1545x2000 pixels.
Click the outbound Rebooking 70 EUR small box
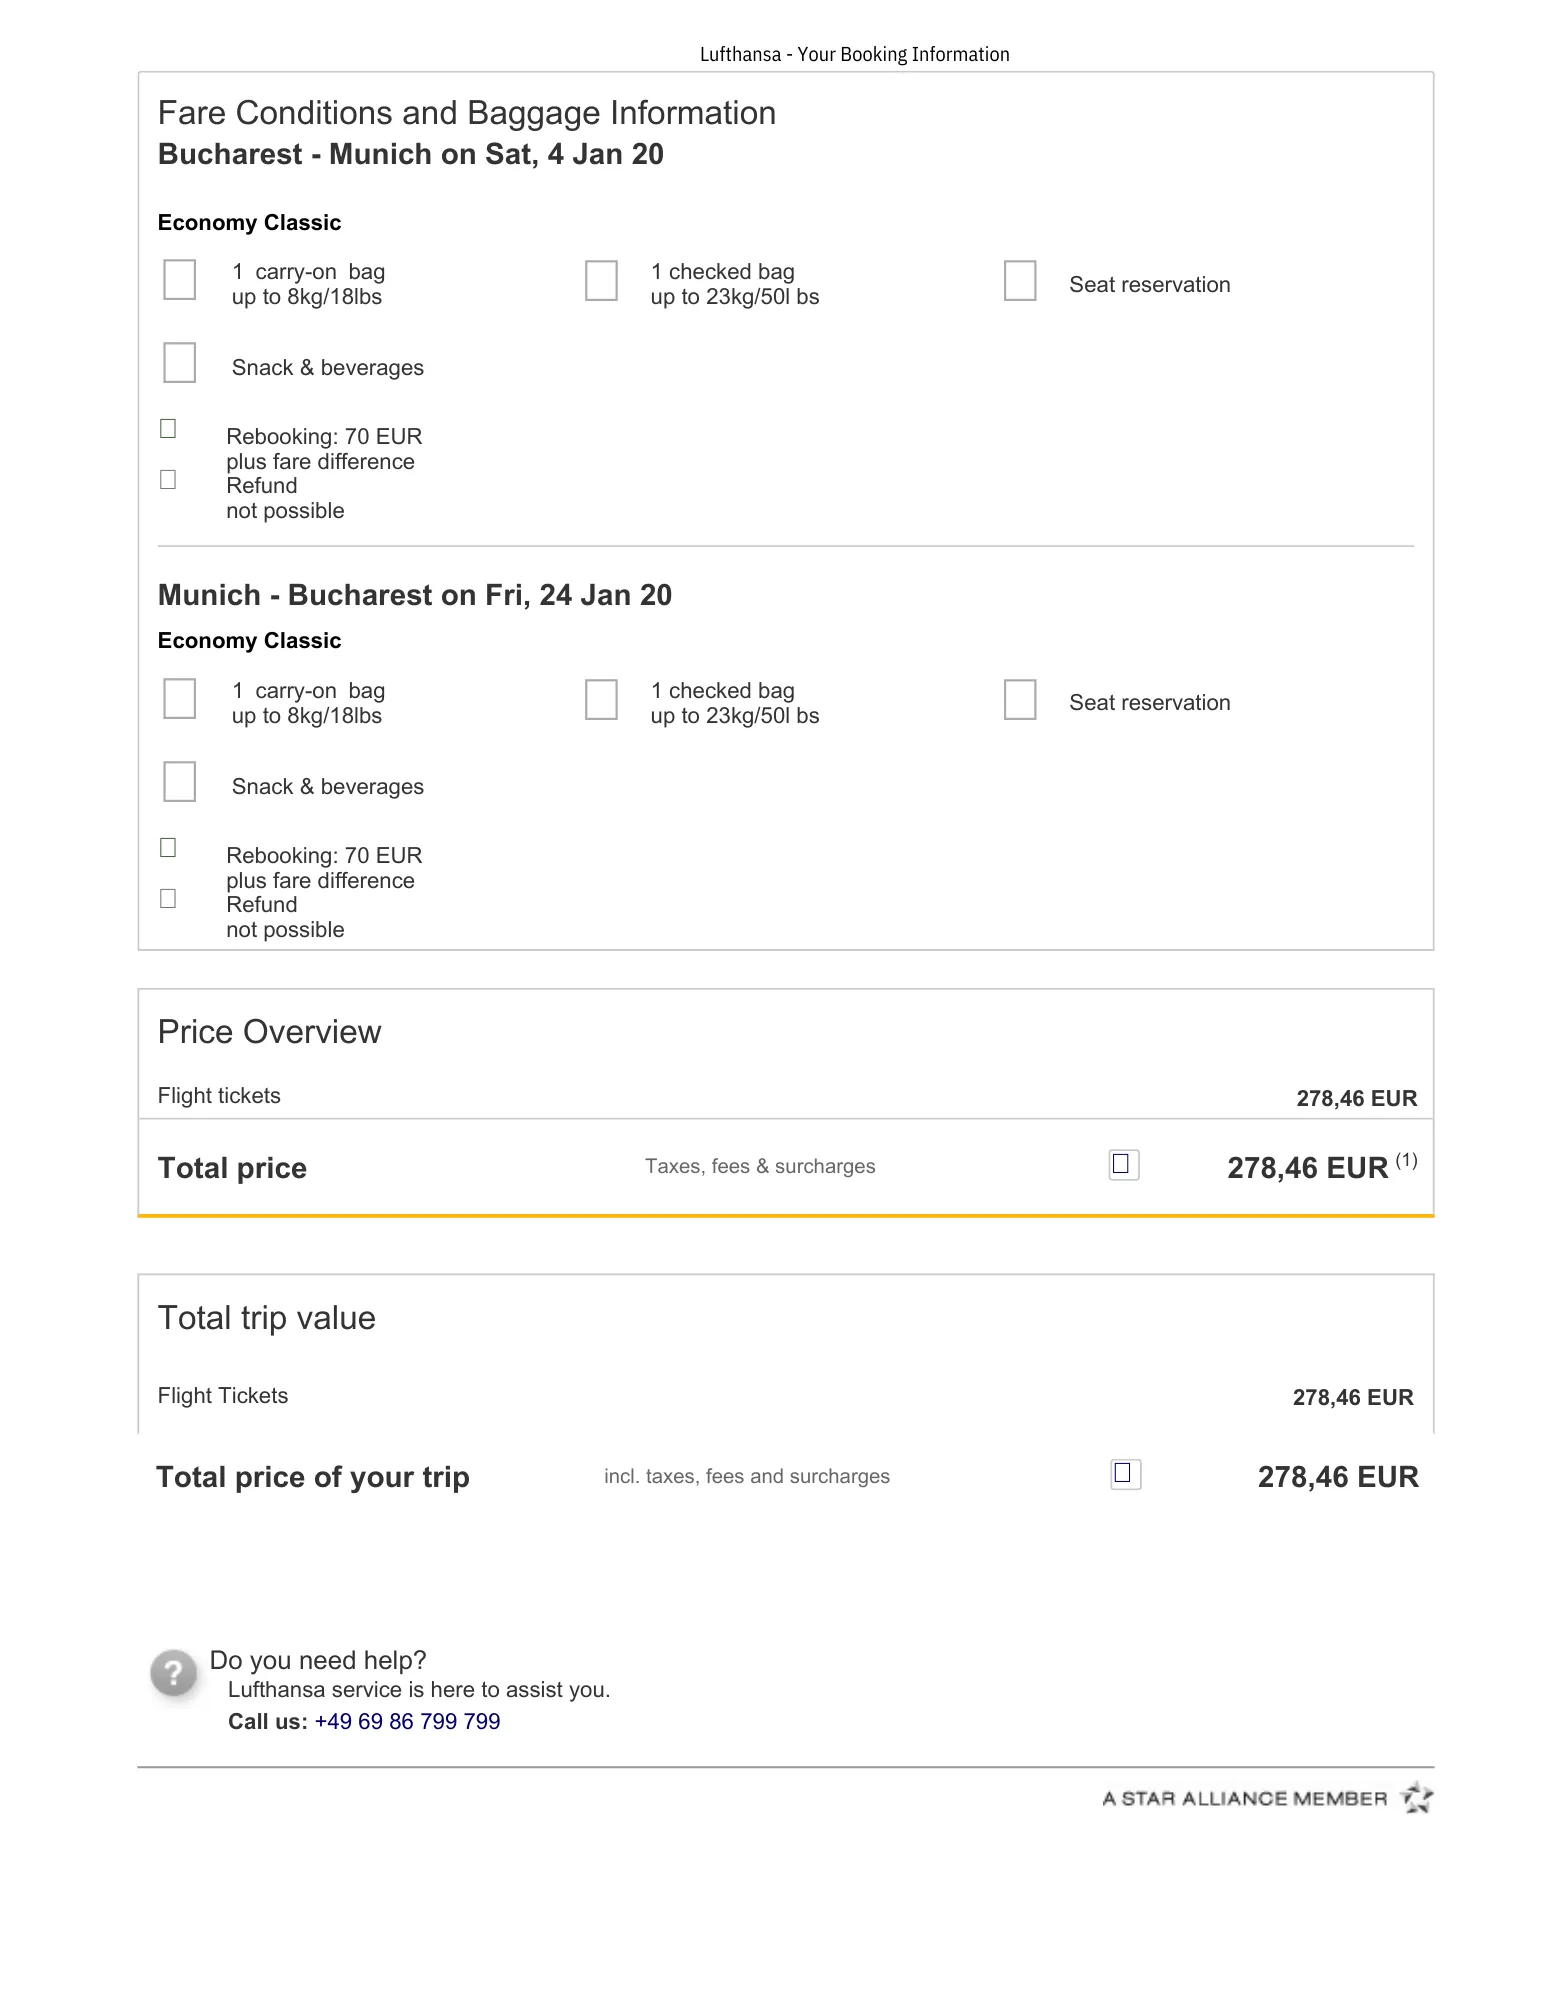point(168,429)
